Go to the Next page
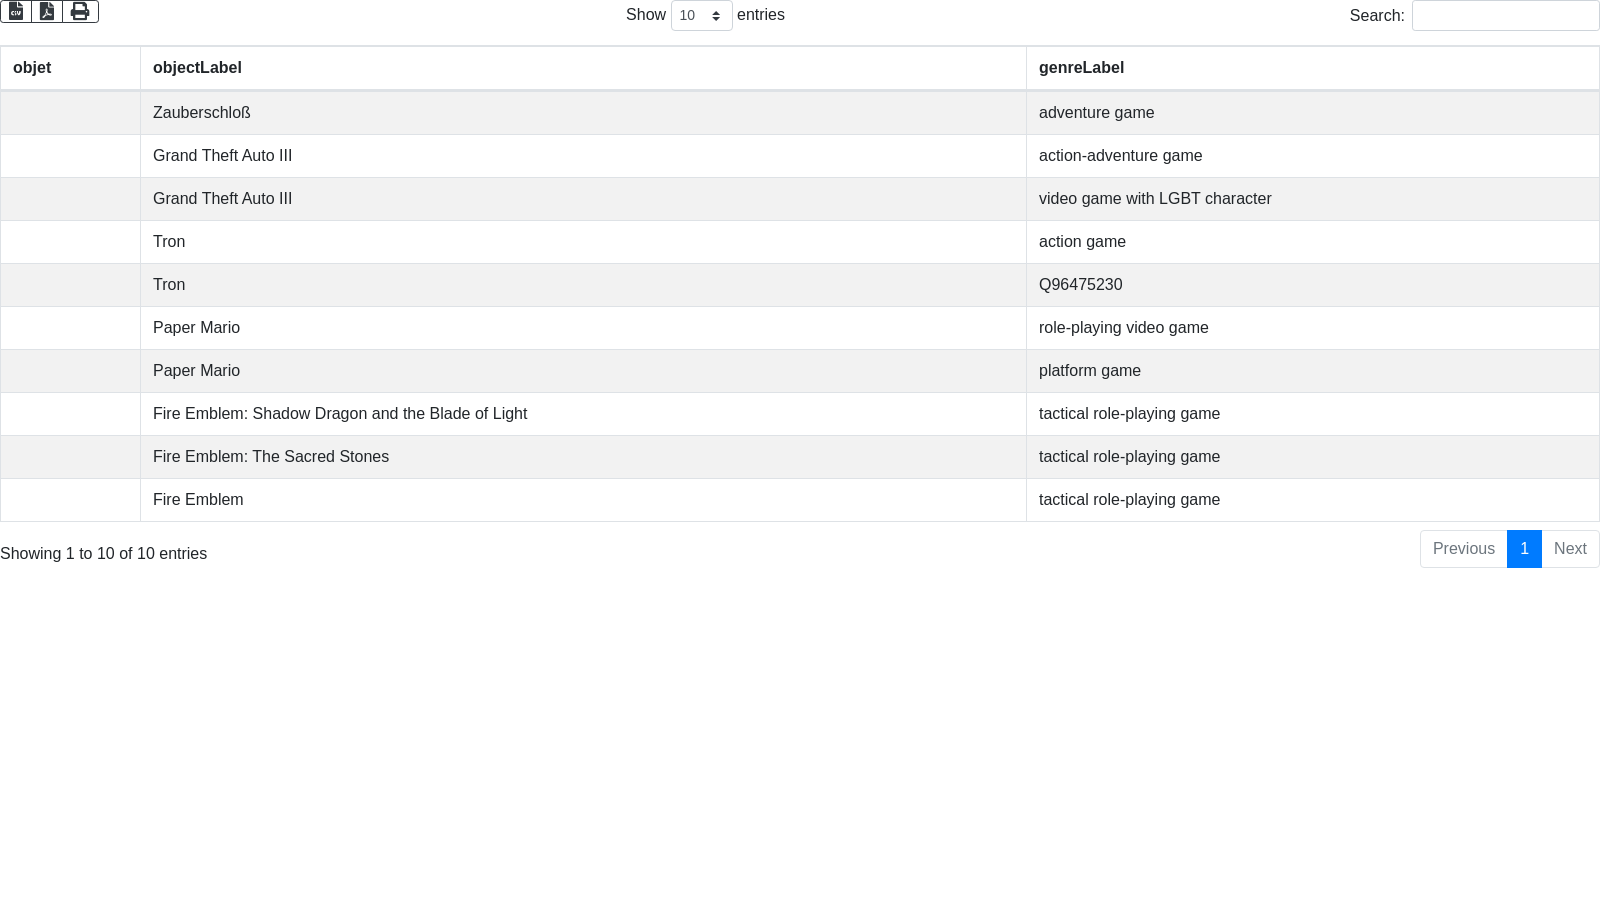 1570,549
